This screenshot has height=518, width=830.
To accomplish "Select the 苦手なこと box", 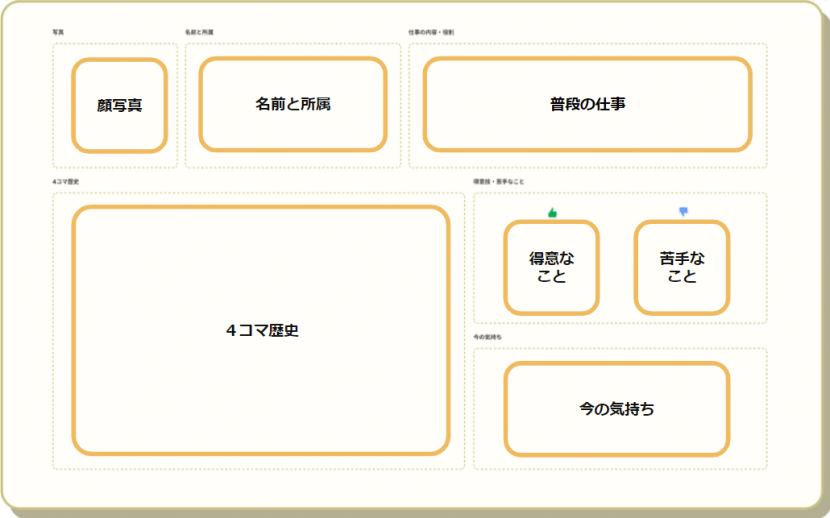I will pyautogui.click(x=682, y=267).
